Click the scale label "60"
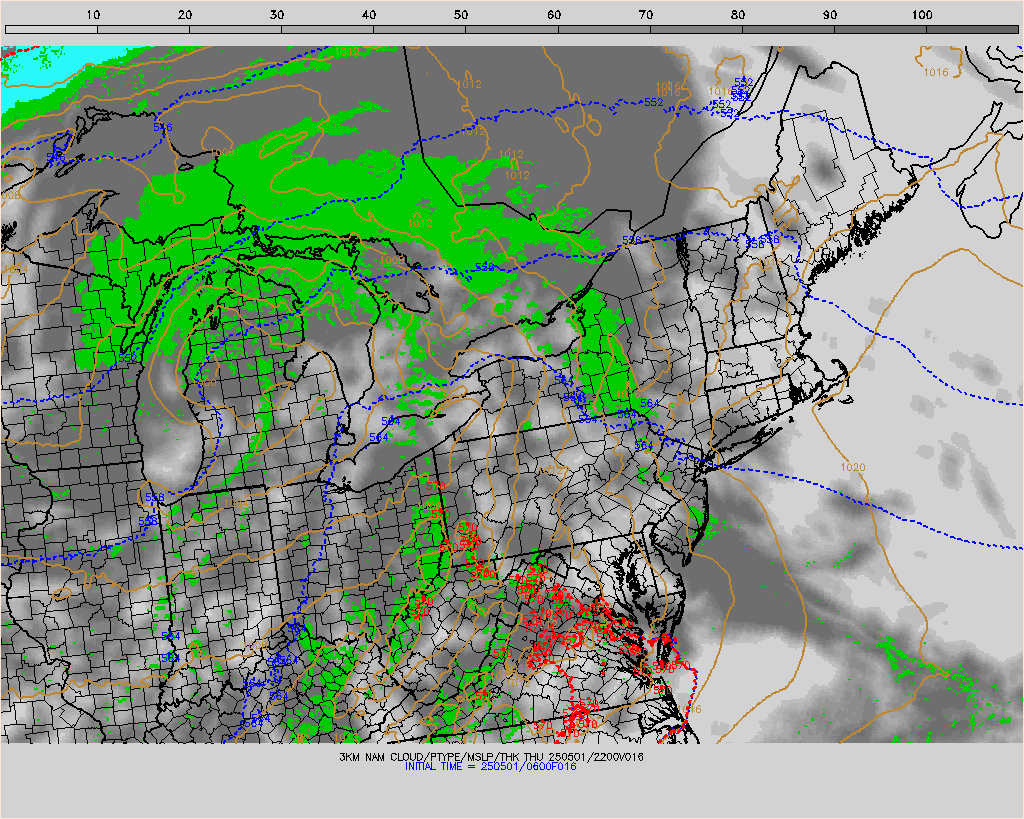The height and width of the screenshot is (819, 1024). tap(554, 14)
